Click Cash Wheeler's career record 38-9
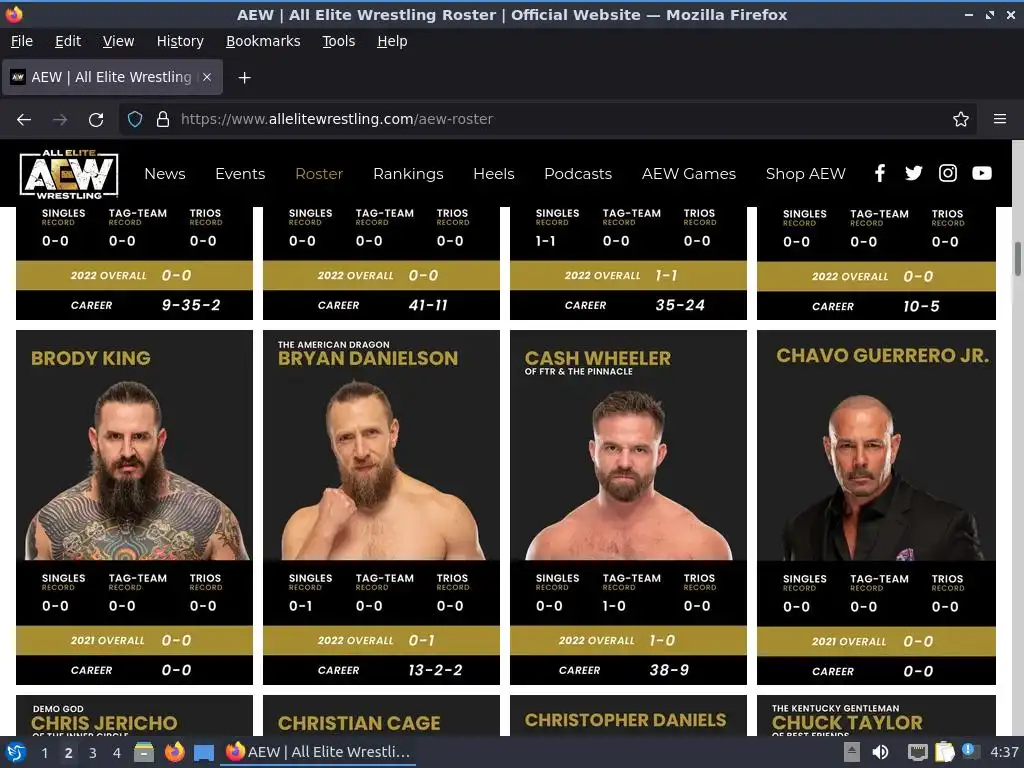1024x768 pixels. click(x=669, y=670)
